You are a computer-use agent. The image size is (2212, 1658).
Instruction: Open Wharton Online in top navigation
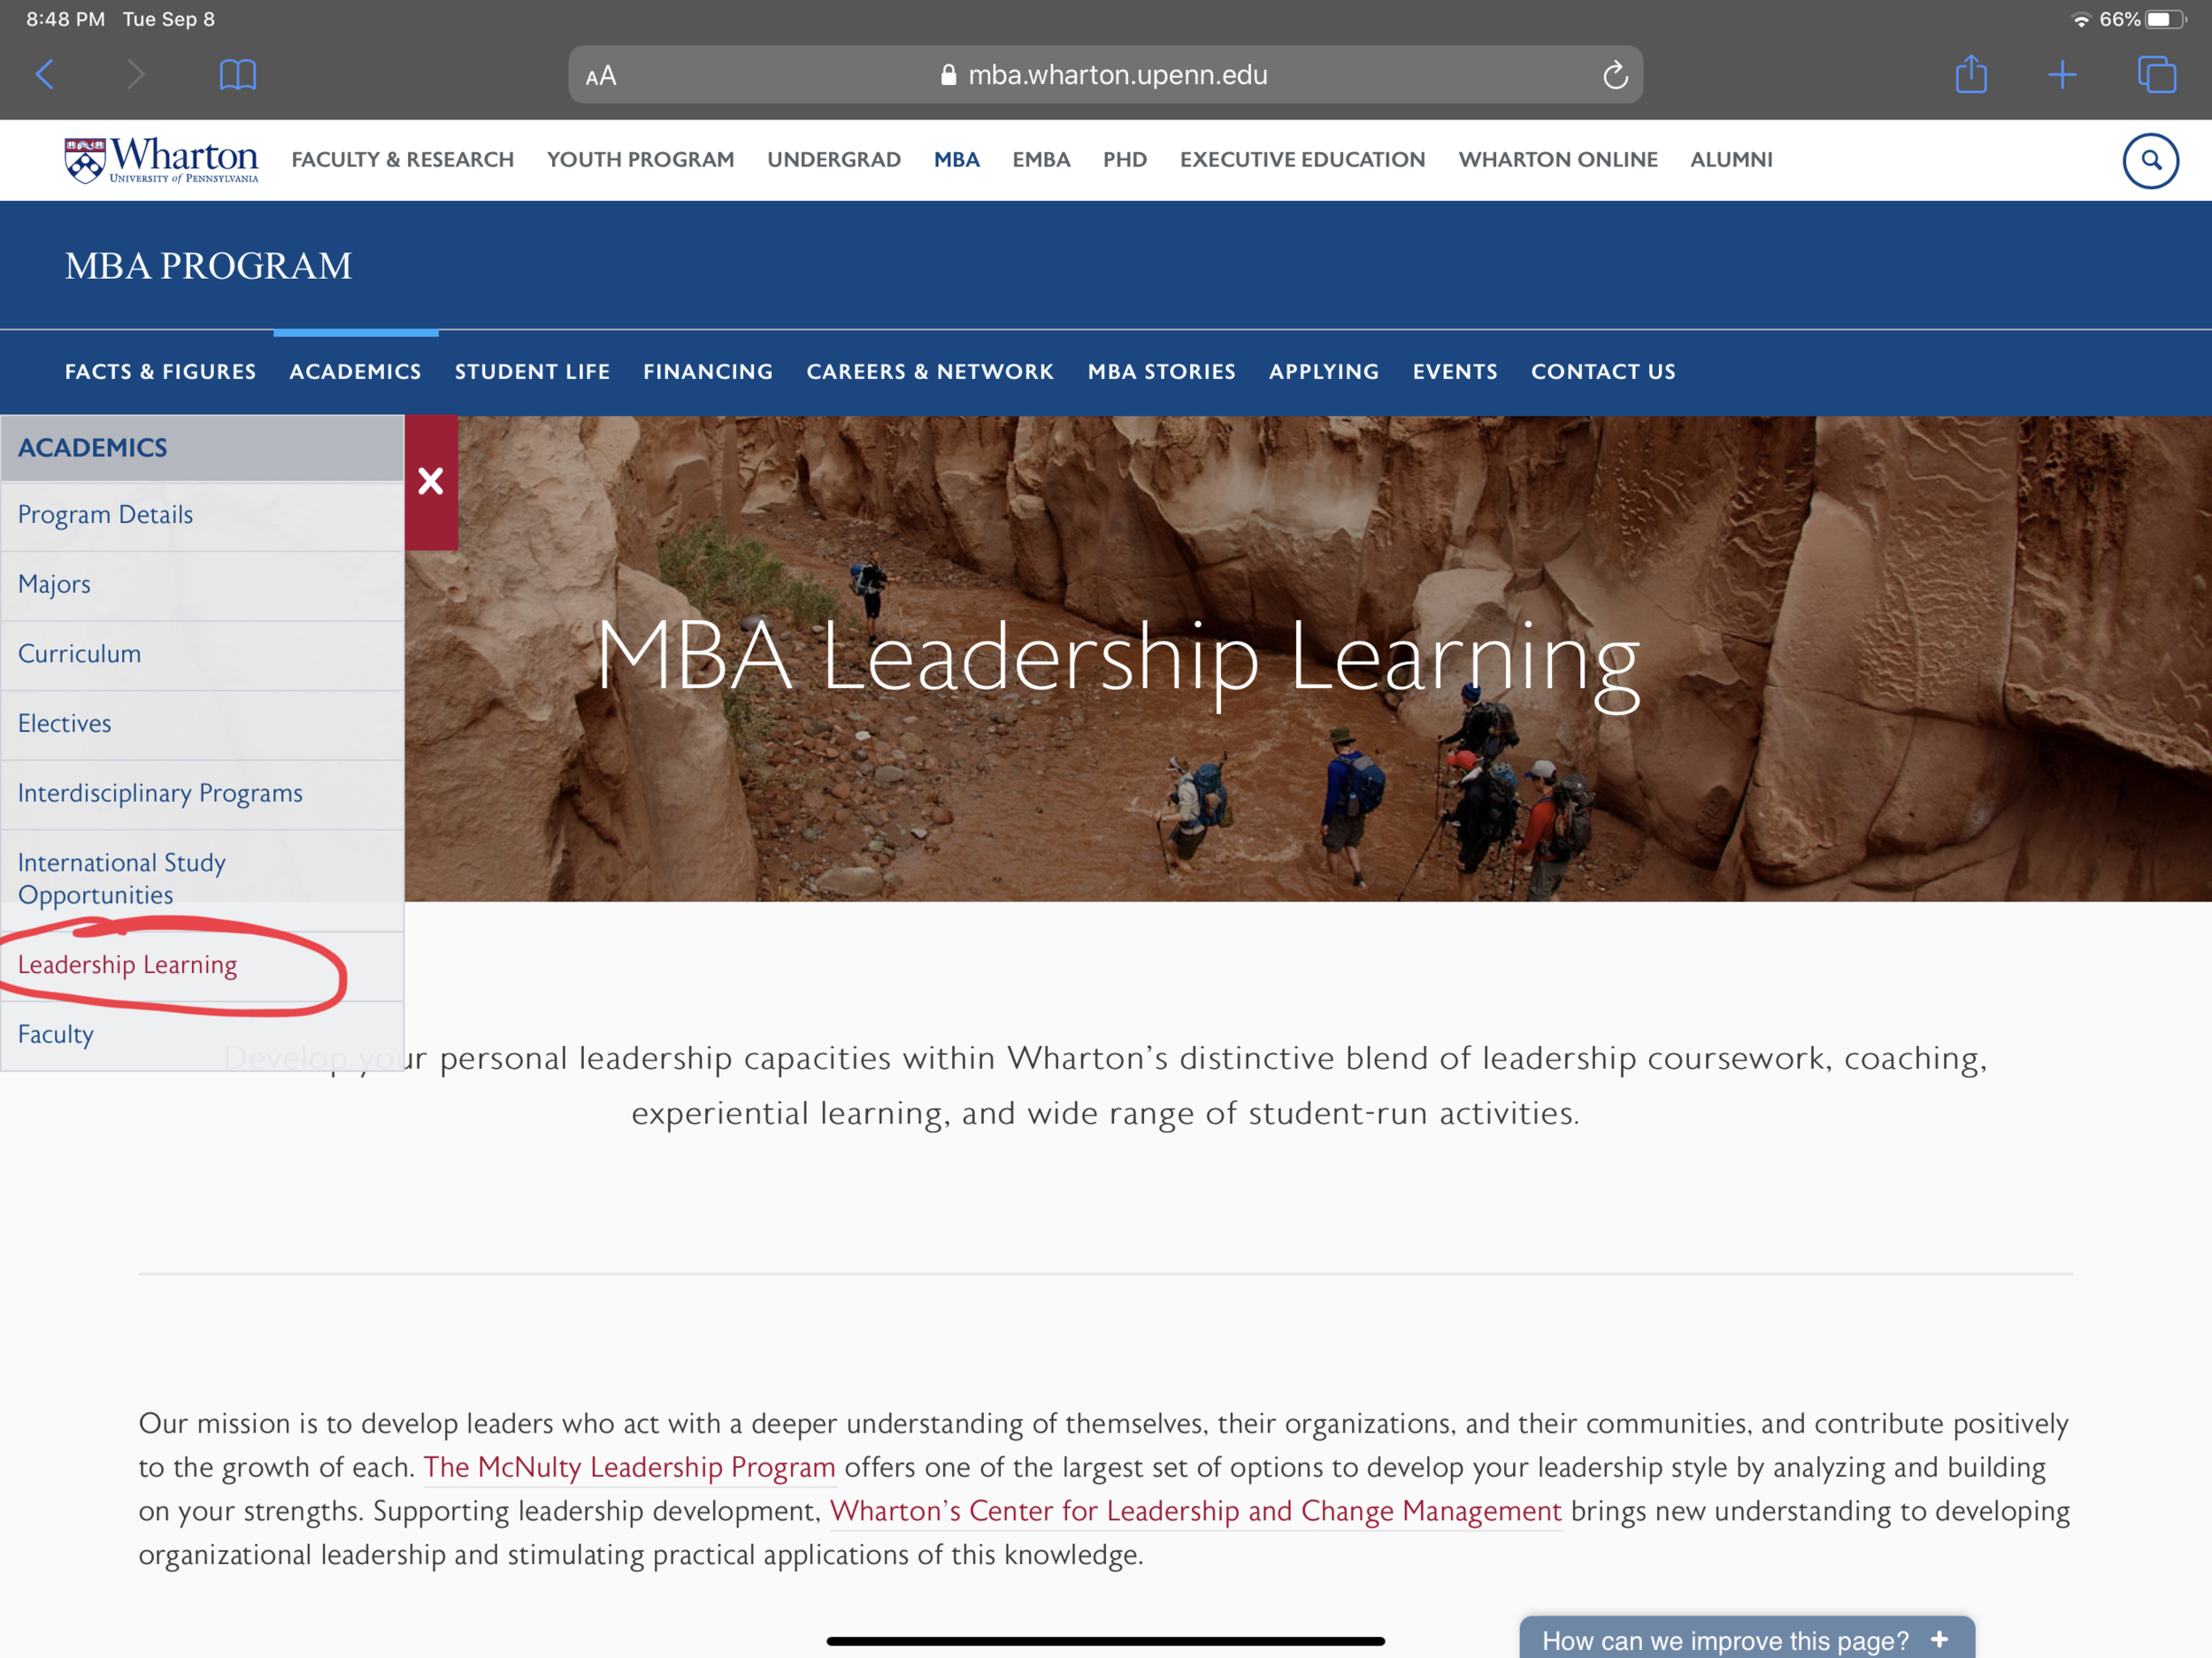1558,160
